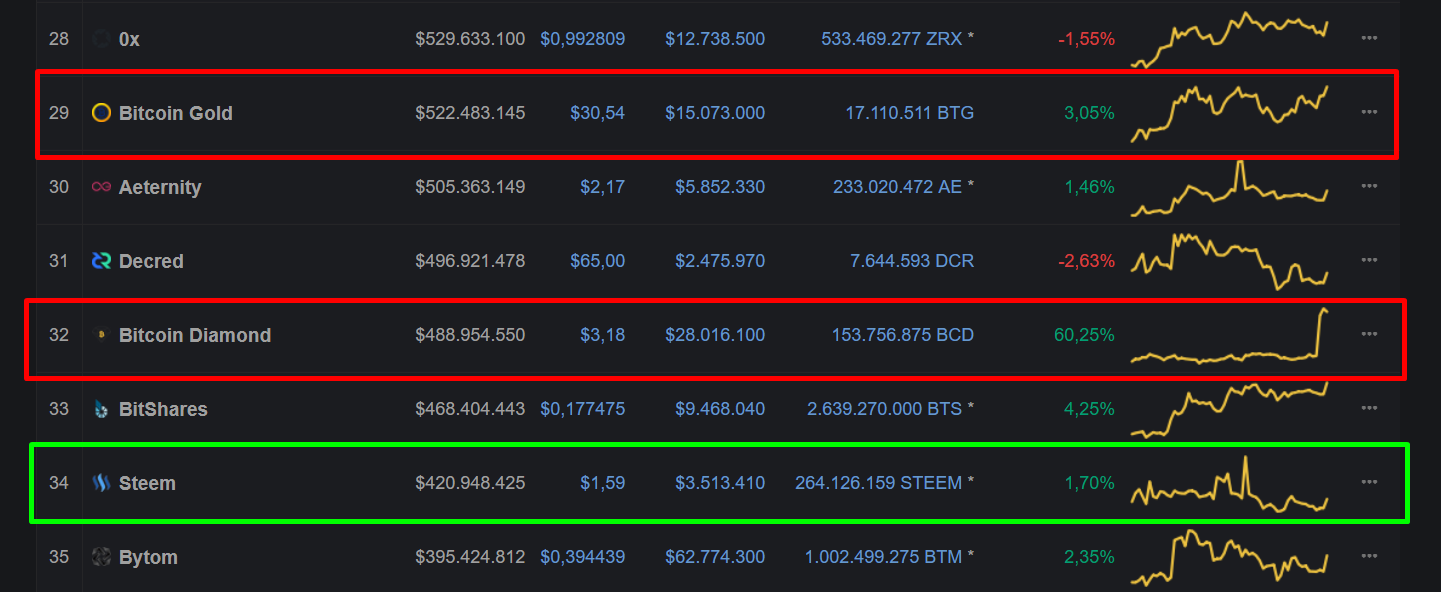Click the Bitcoin Gold volume $15.073.000
The height and width of the screenshot is (592, 1441).
[715, 113]
